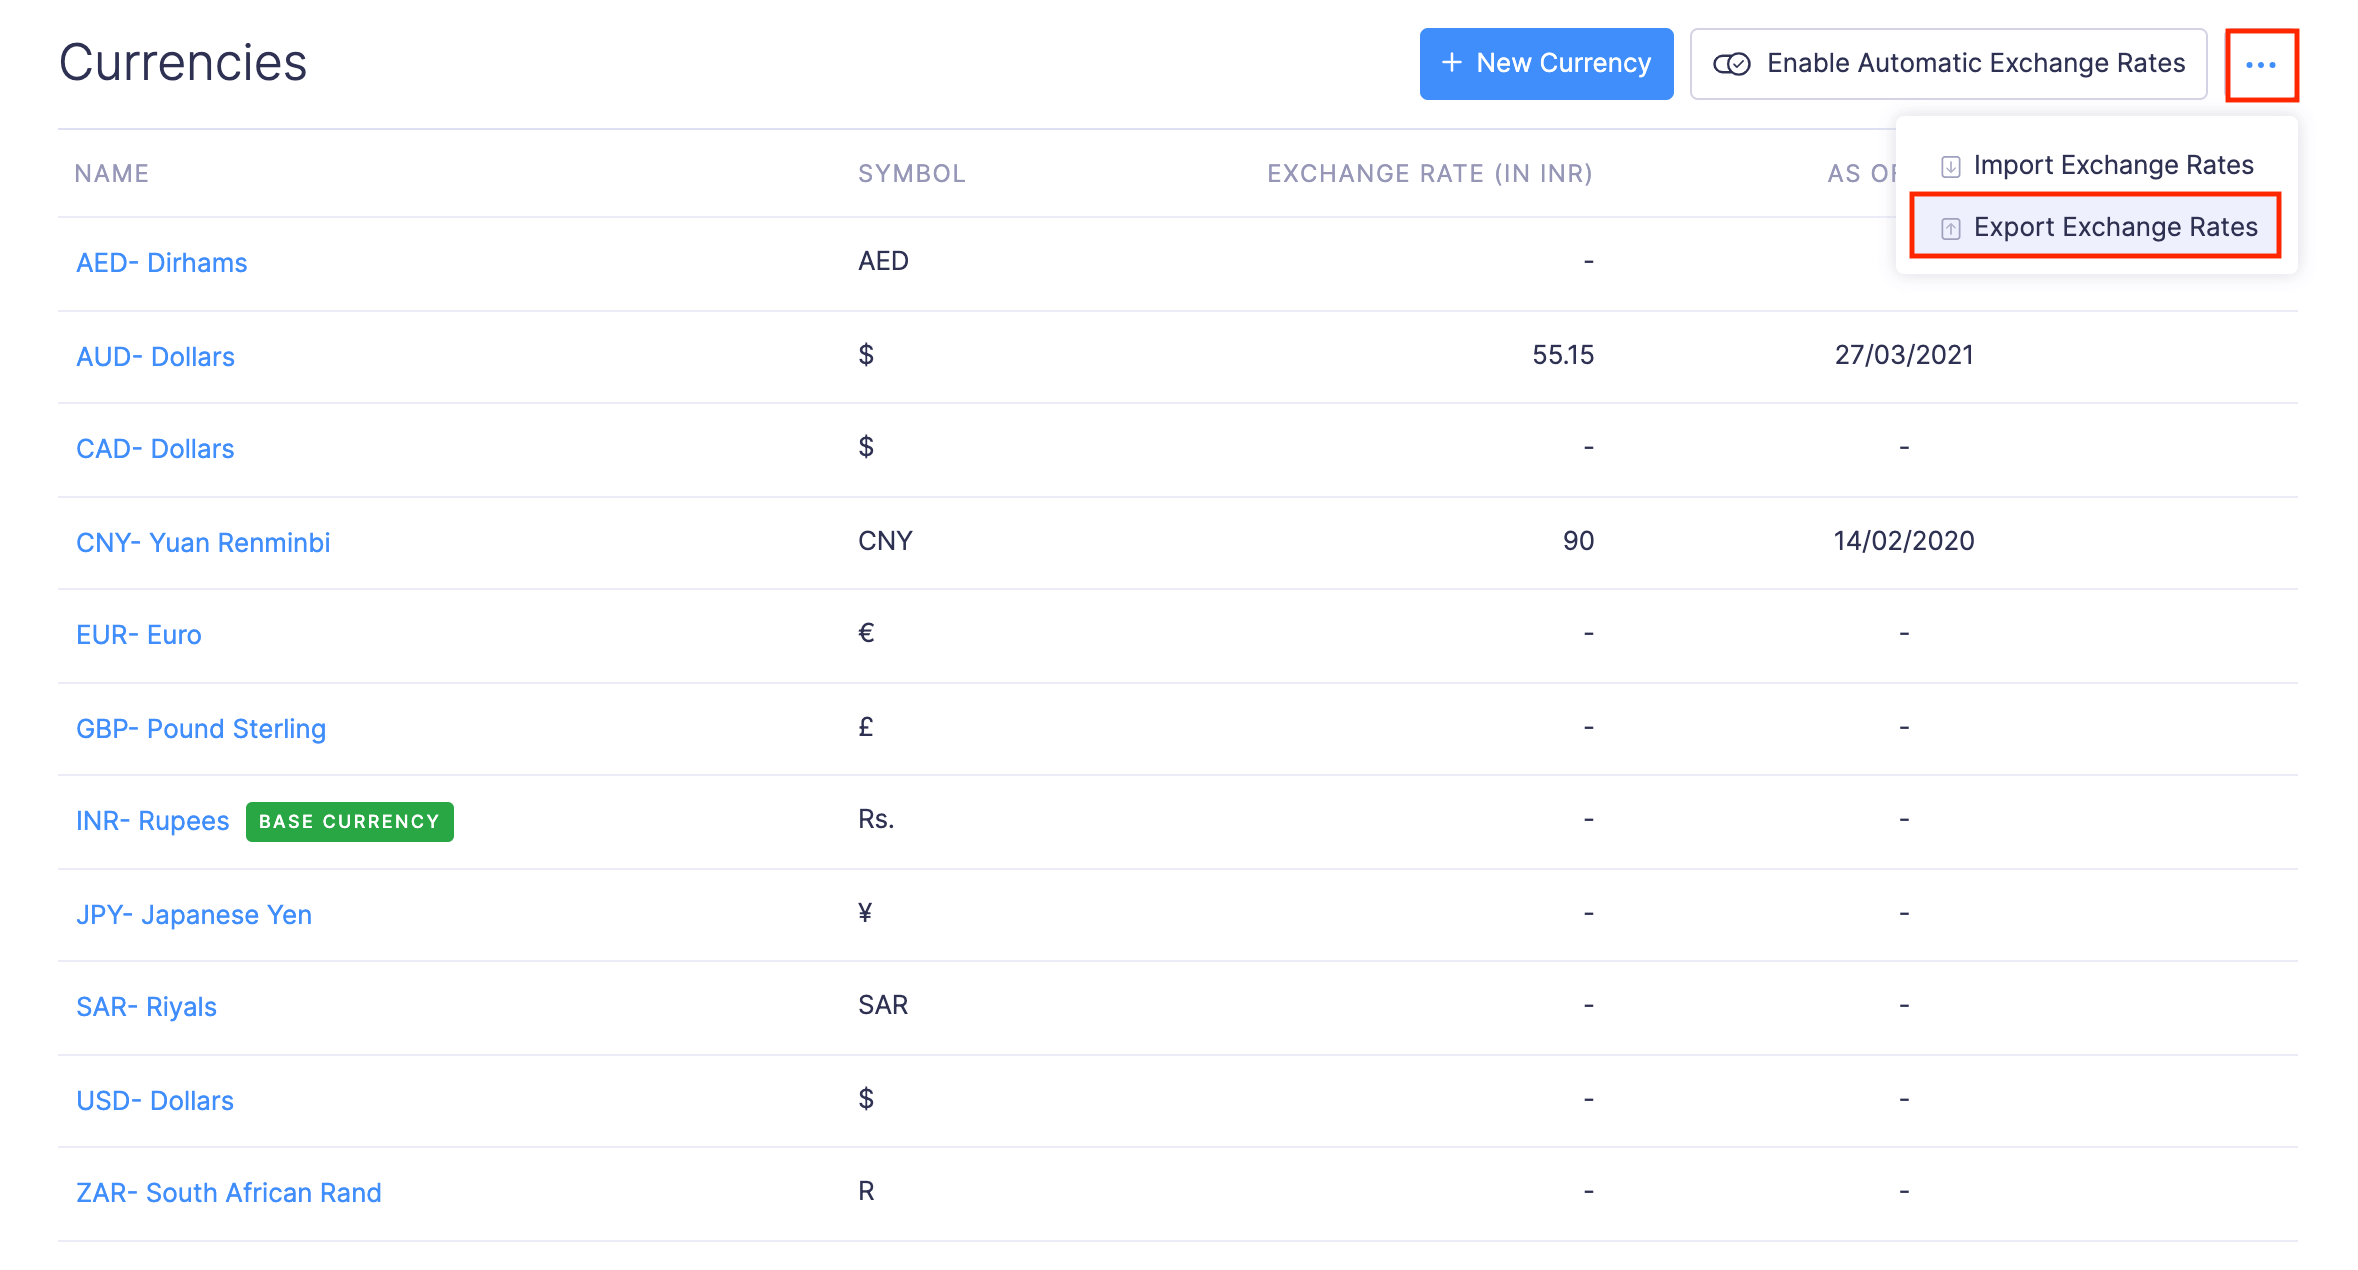2358x1270 pixels.
Task: Open CAD- Dollars currency entry
Action: (155, 448)
